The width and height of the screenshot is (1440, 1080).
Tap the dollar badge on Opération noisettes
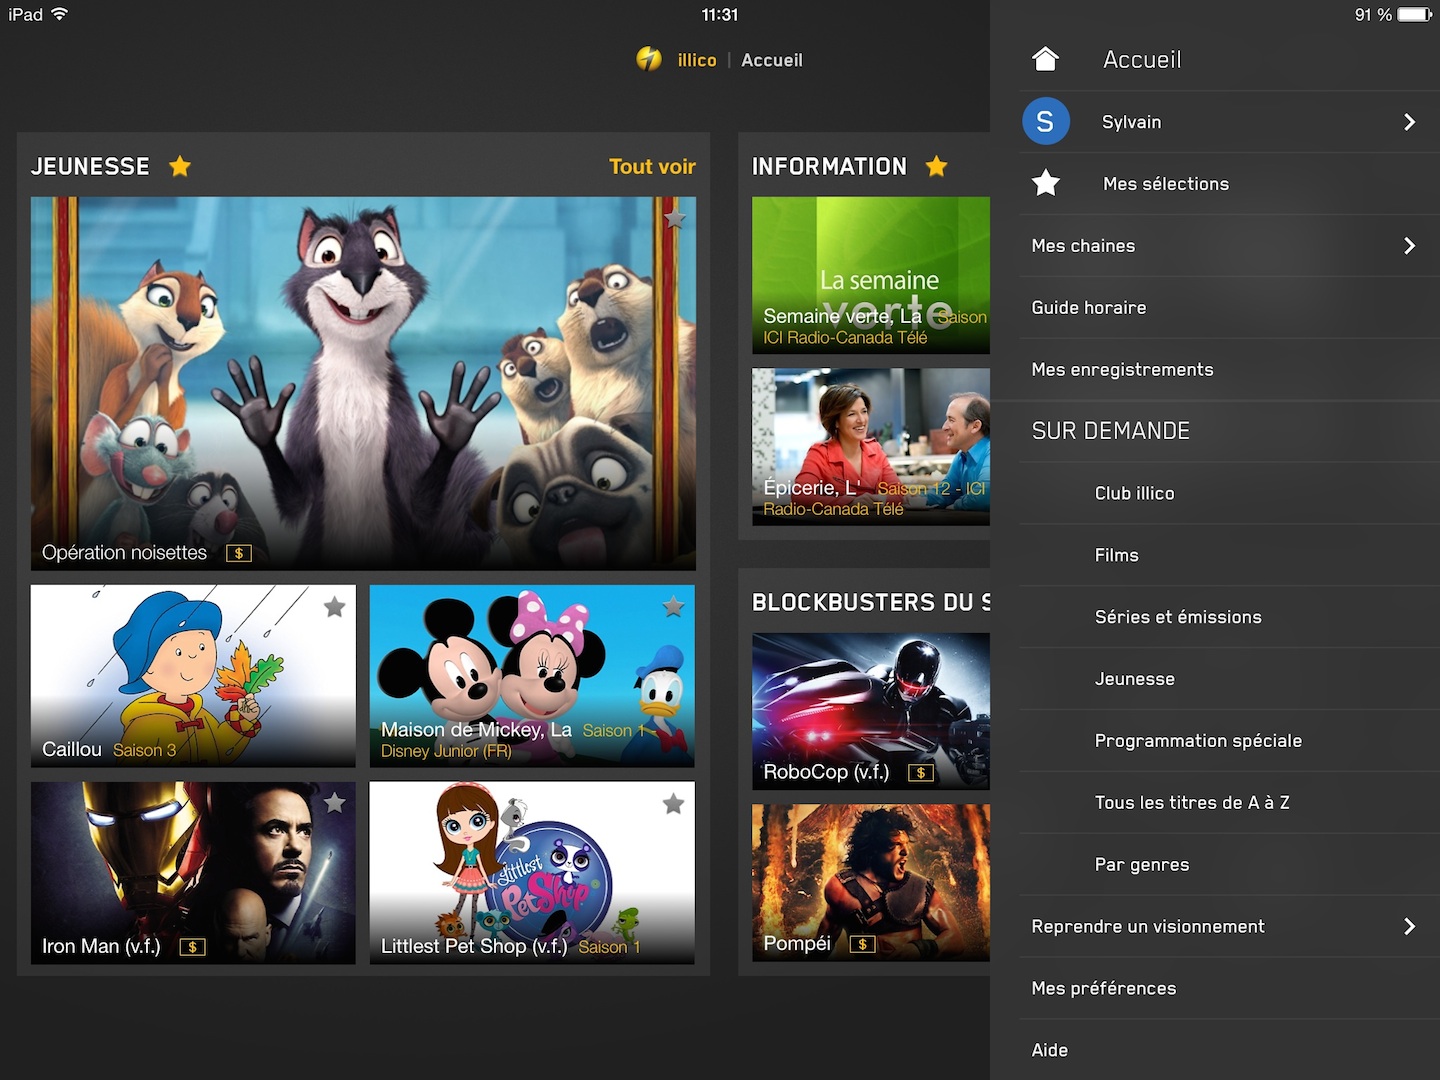tap(238, 553)
